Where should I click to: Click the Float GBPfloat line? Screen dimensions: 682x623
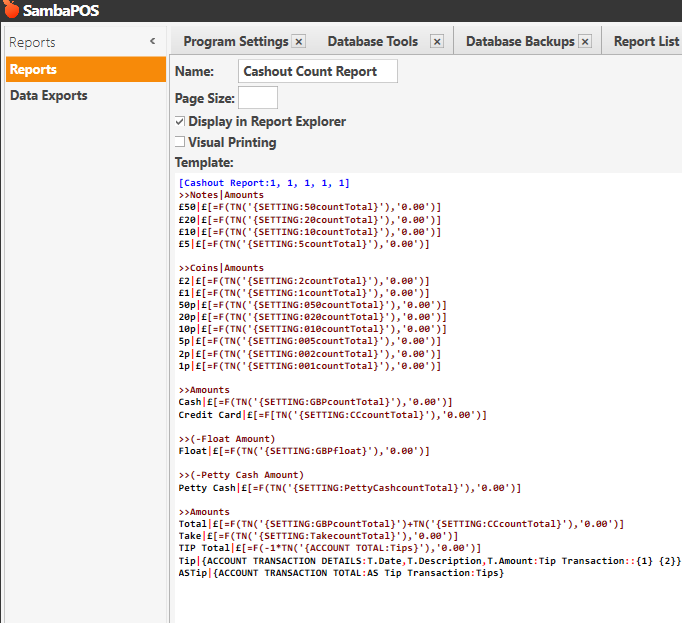point(304,451)
